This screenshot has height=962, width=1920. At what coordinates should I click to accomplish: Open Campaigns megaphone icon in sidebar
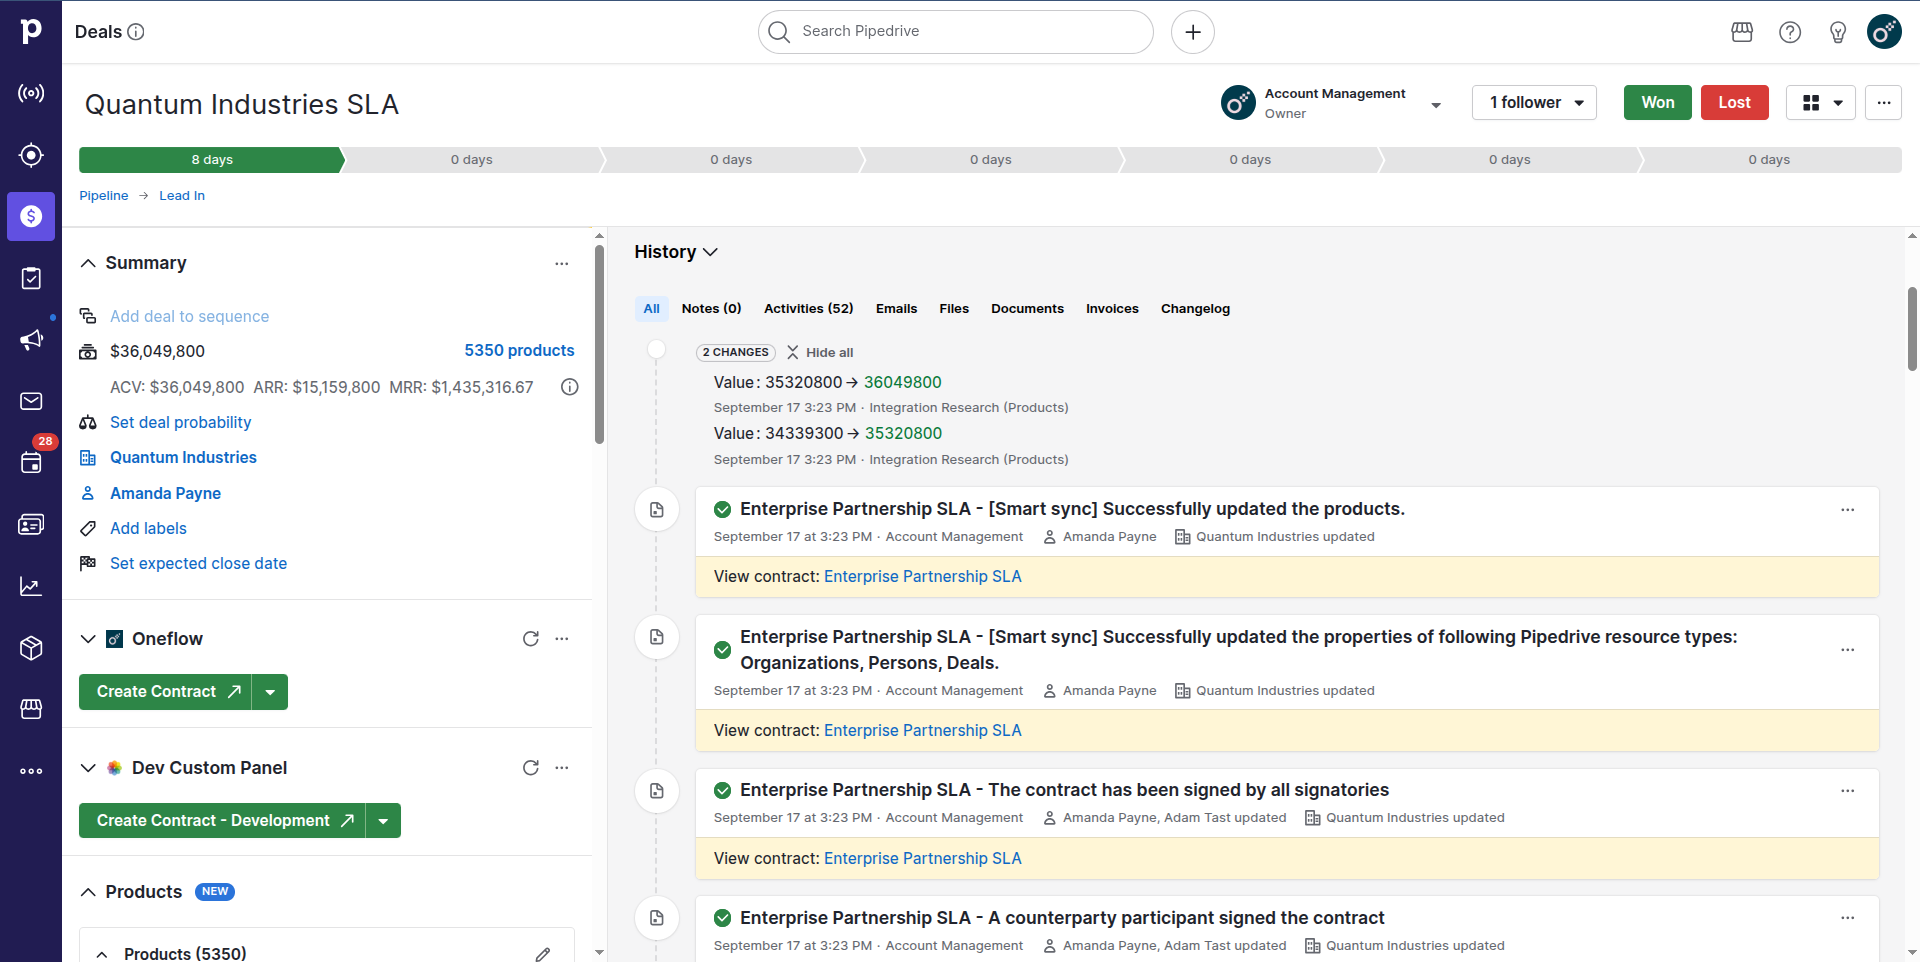point(31,340)
